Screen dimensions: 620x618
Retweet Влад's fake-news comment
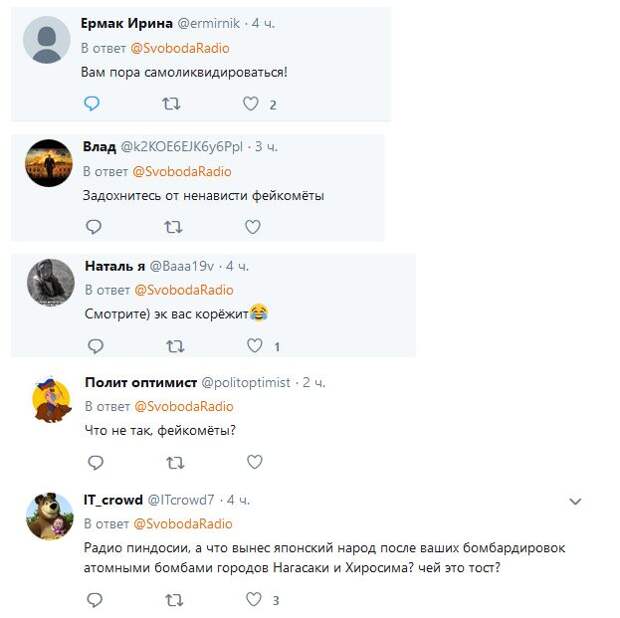pyautogui.click(x=173, y=227)
